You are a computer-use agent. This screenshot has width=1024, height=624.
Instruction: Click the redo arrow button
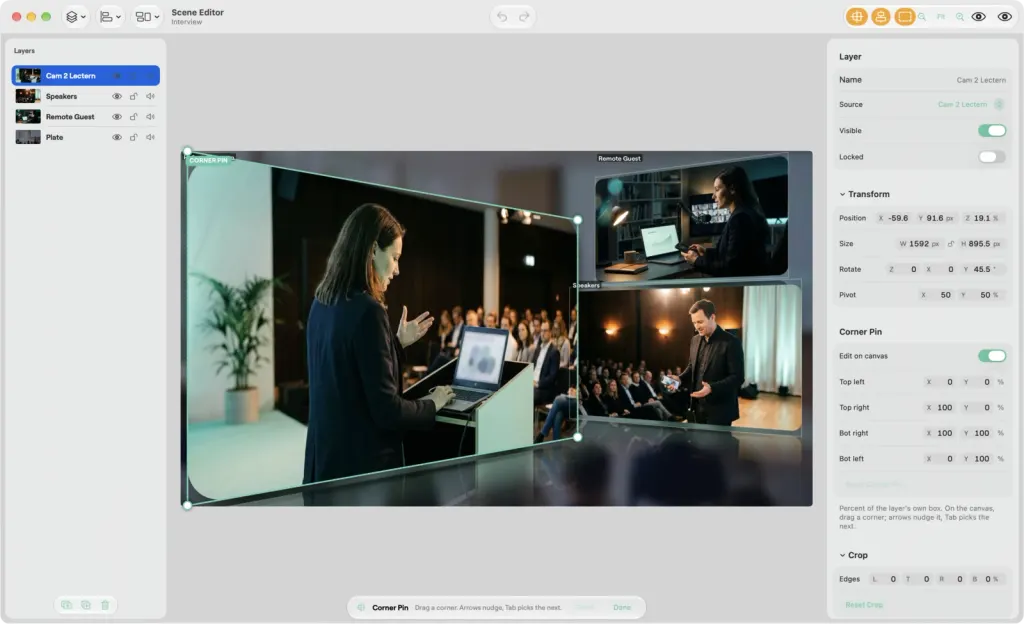pyautogui.click(x=524, y=17)
